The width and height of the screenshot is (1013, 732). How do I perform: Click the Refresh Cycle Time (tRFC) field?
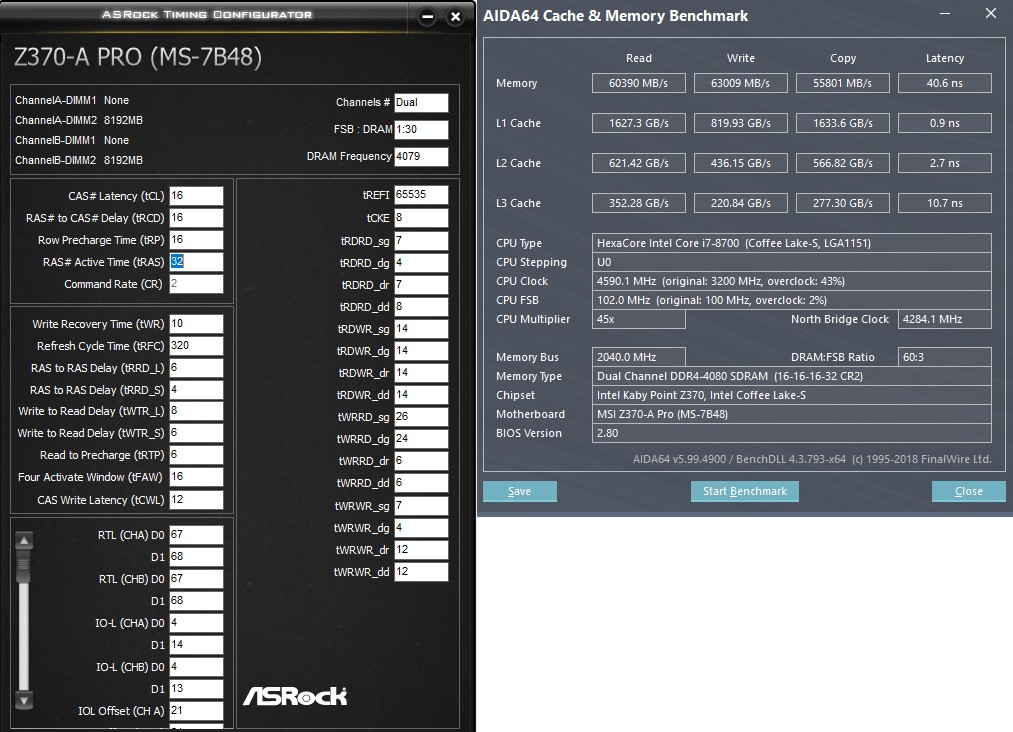(196, 346)
